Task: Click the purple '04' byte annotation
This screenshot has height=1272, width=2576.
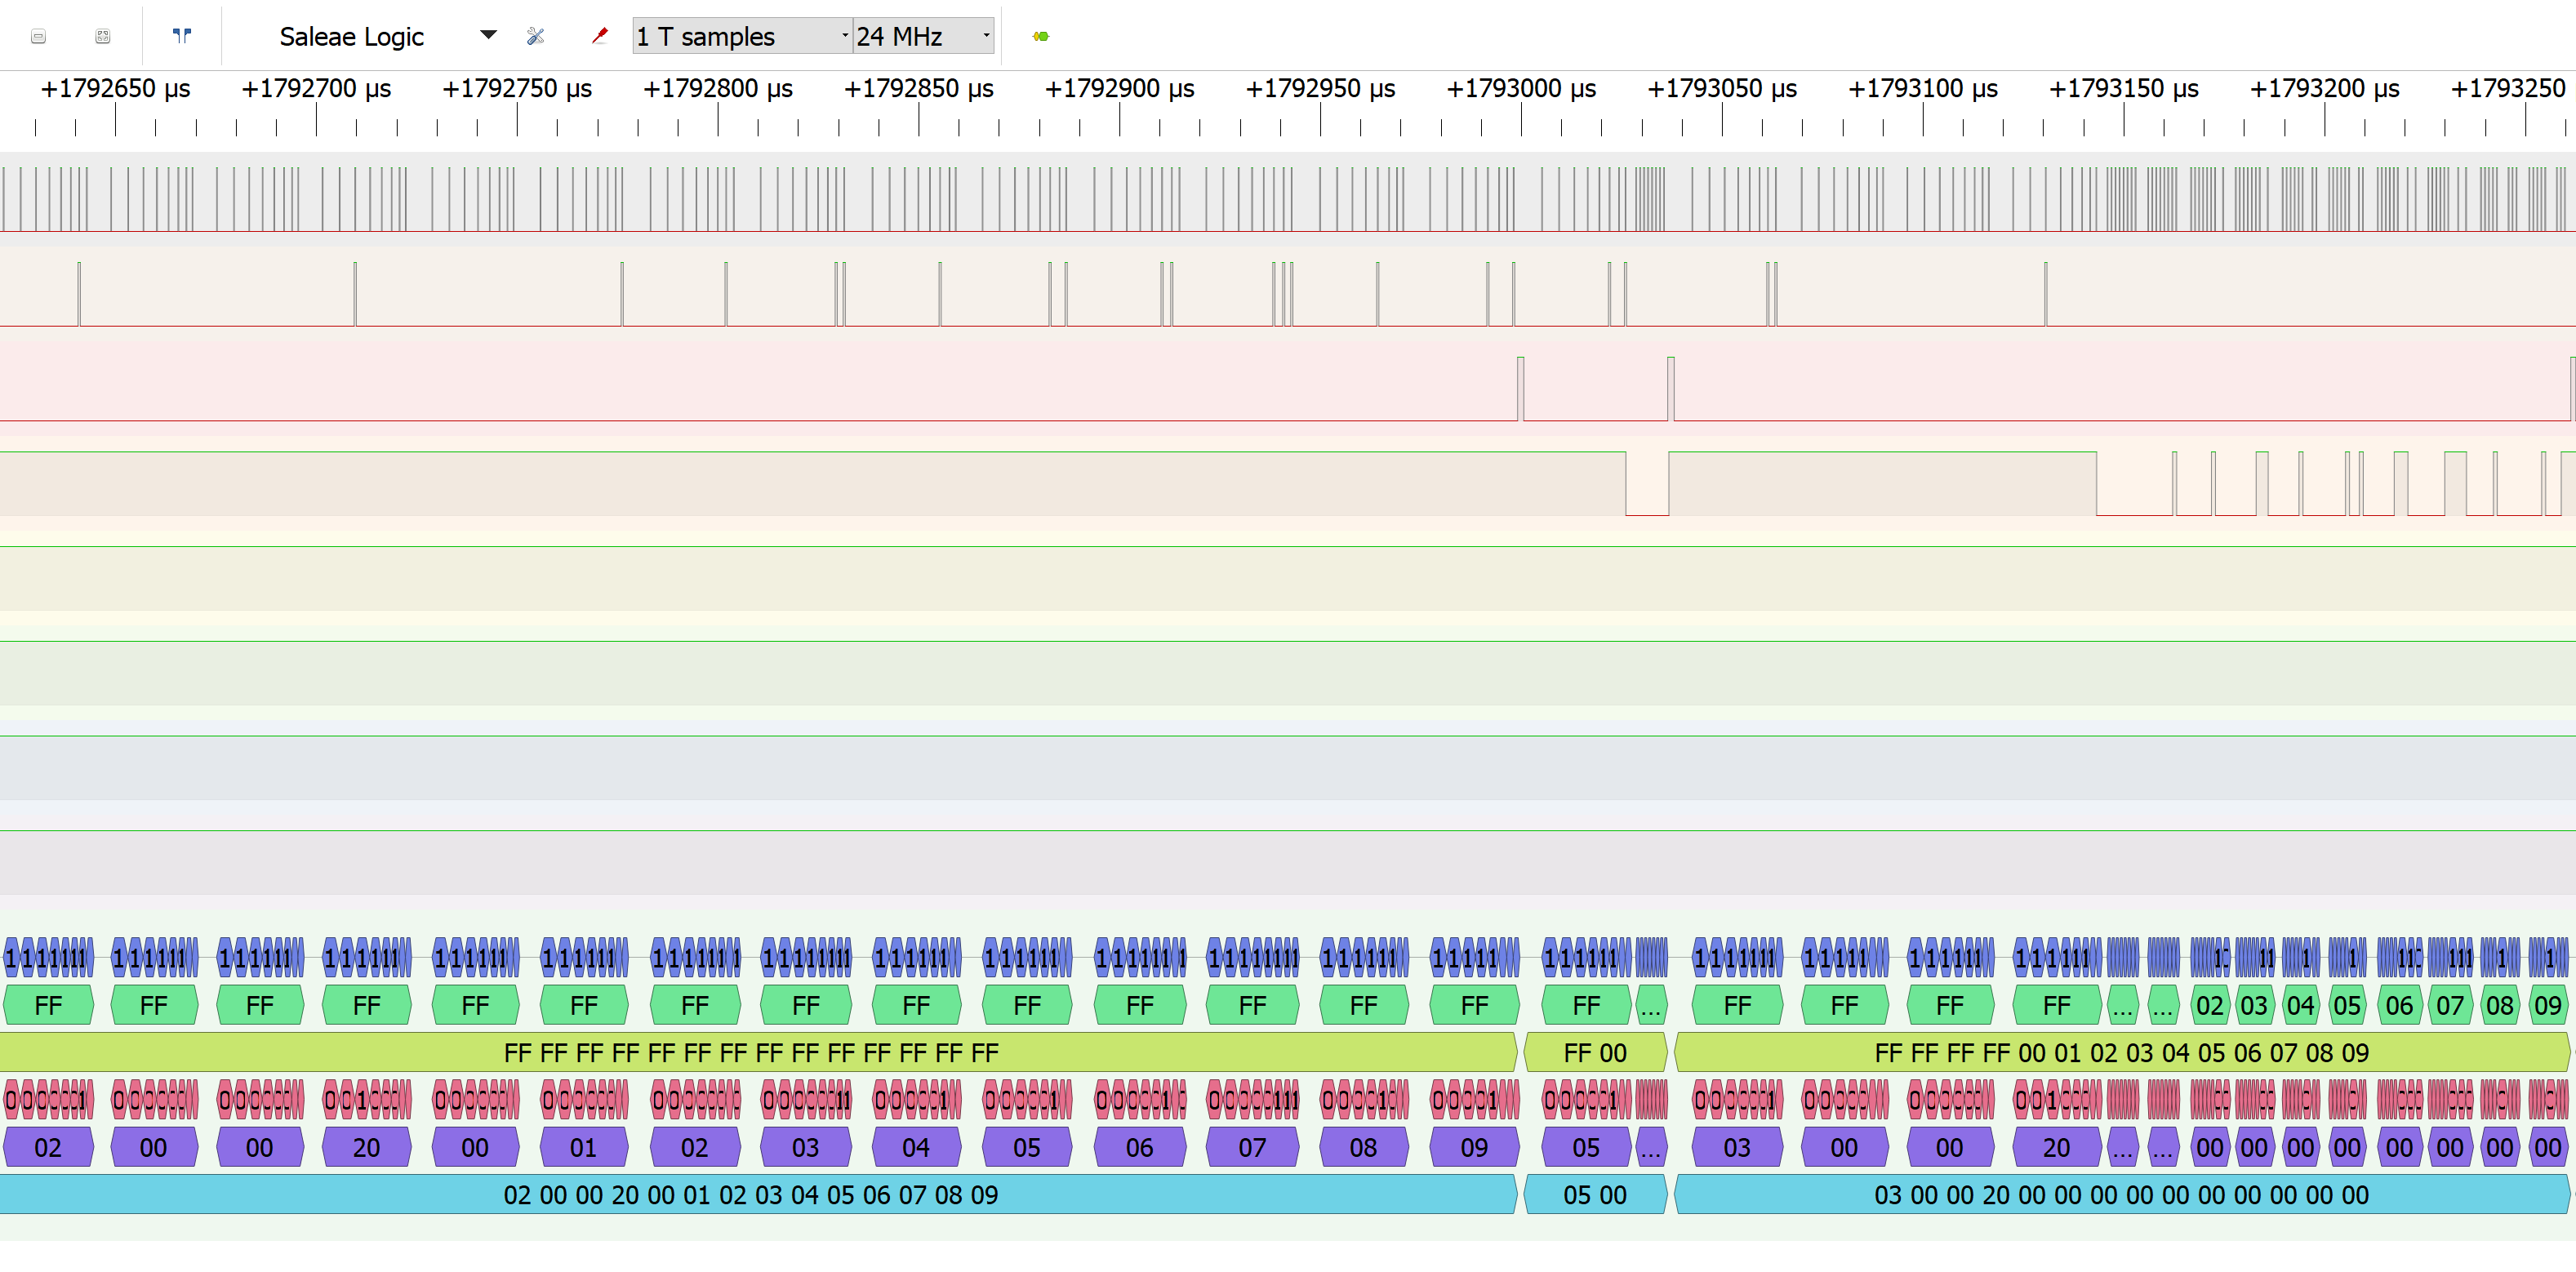Action: pos(916,1148)
